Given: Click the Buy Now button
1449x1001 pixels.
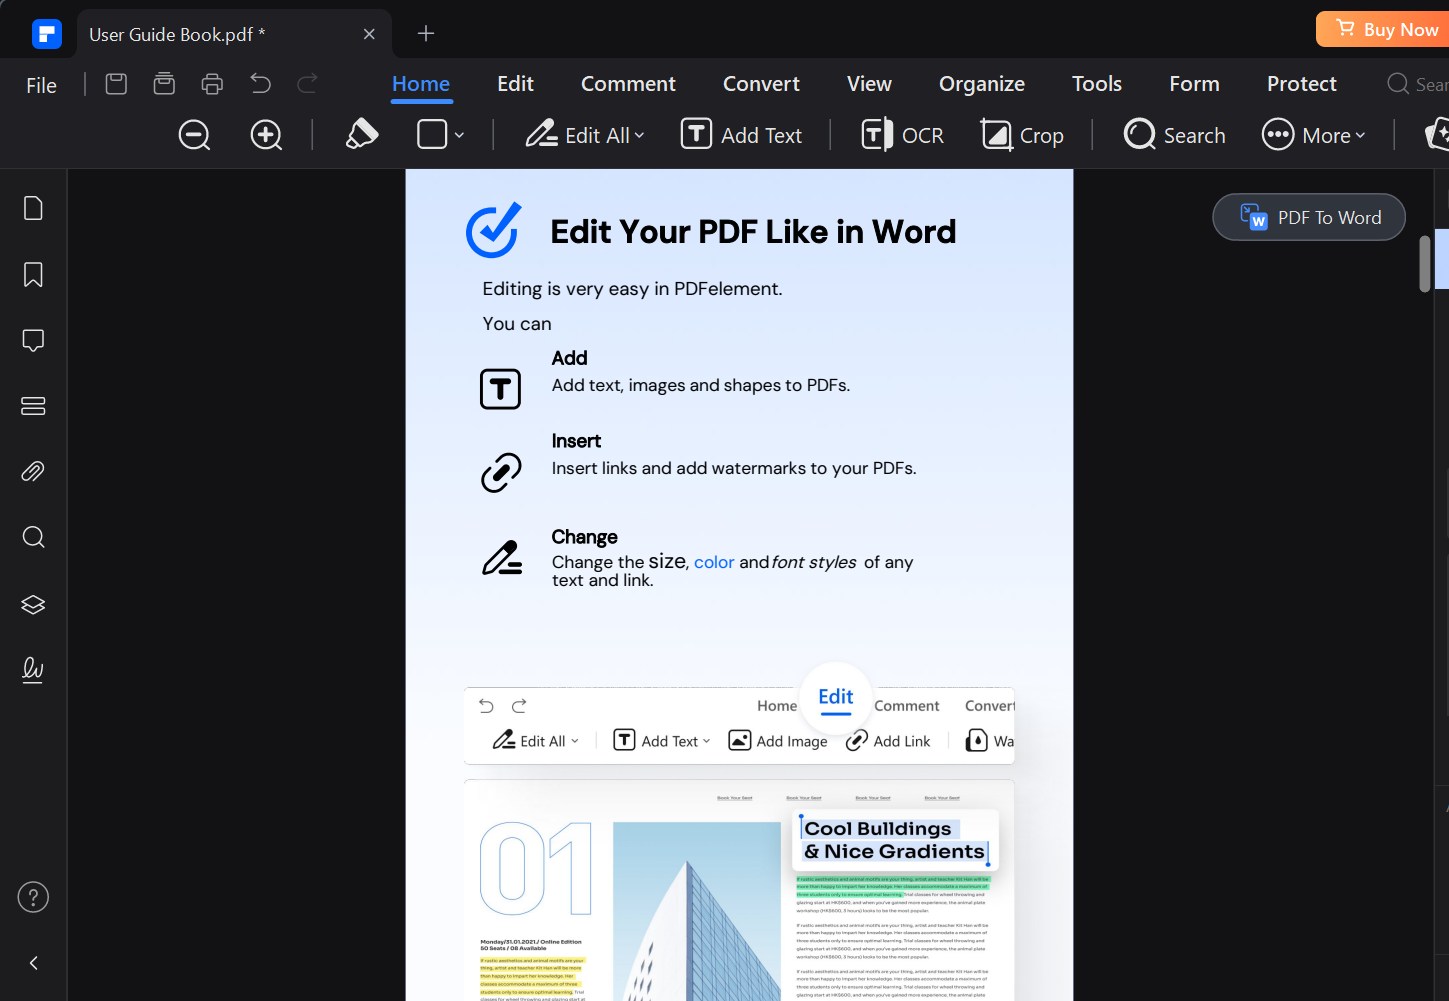Looking at the screenshot, I should point(1385,29).
